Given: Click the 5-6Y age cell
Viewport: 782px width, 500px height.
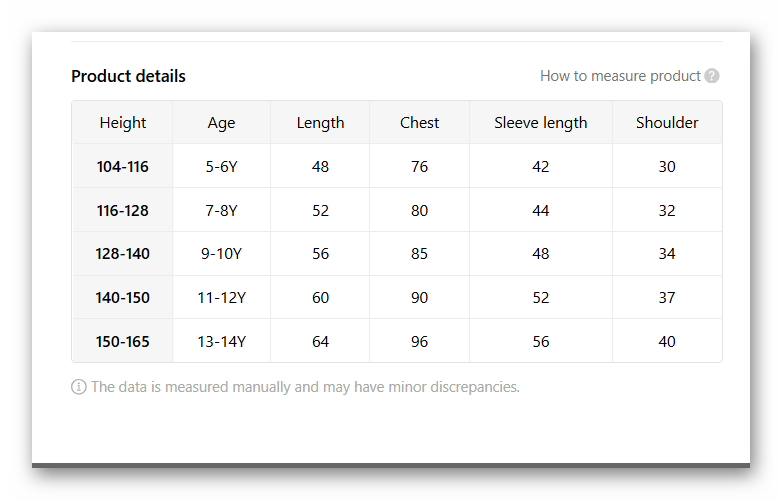Looking at the screenshot, I should click(221, 167).
